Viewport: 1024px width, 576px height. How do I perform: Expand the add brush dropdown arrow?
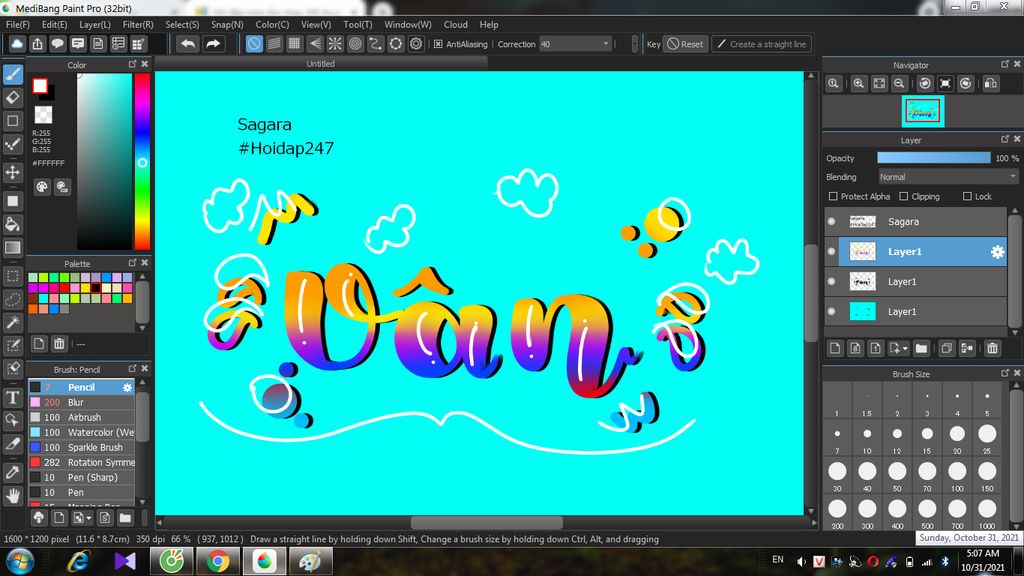pos(89,519)
